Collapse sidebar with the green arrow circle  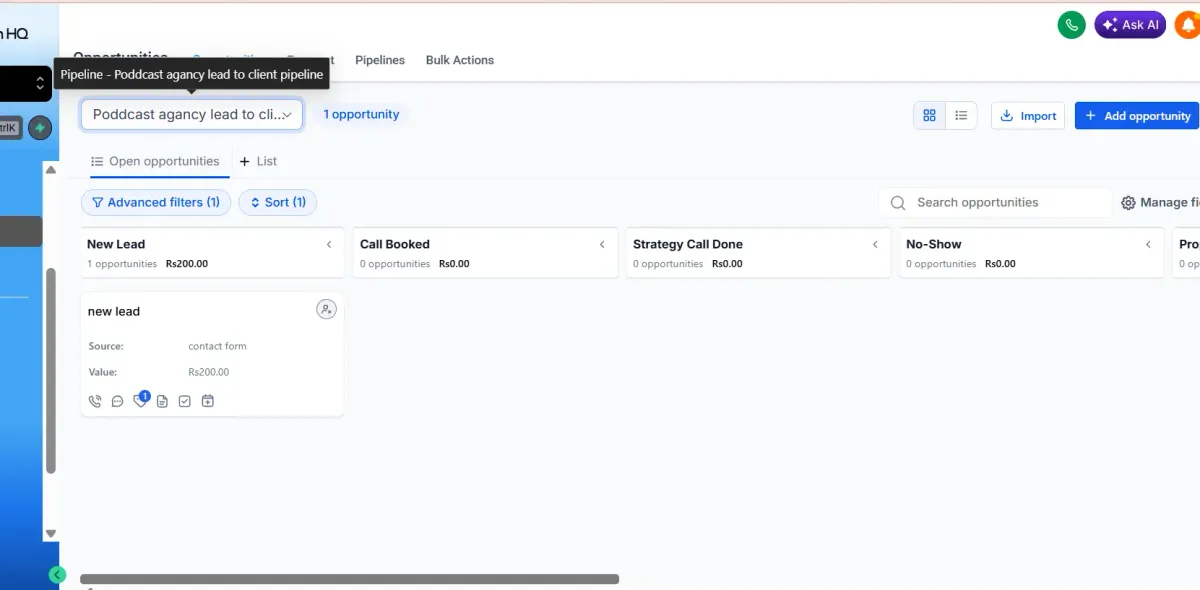(57, 574)
